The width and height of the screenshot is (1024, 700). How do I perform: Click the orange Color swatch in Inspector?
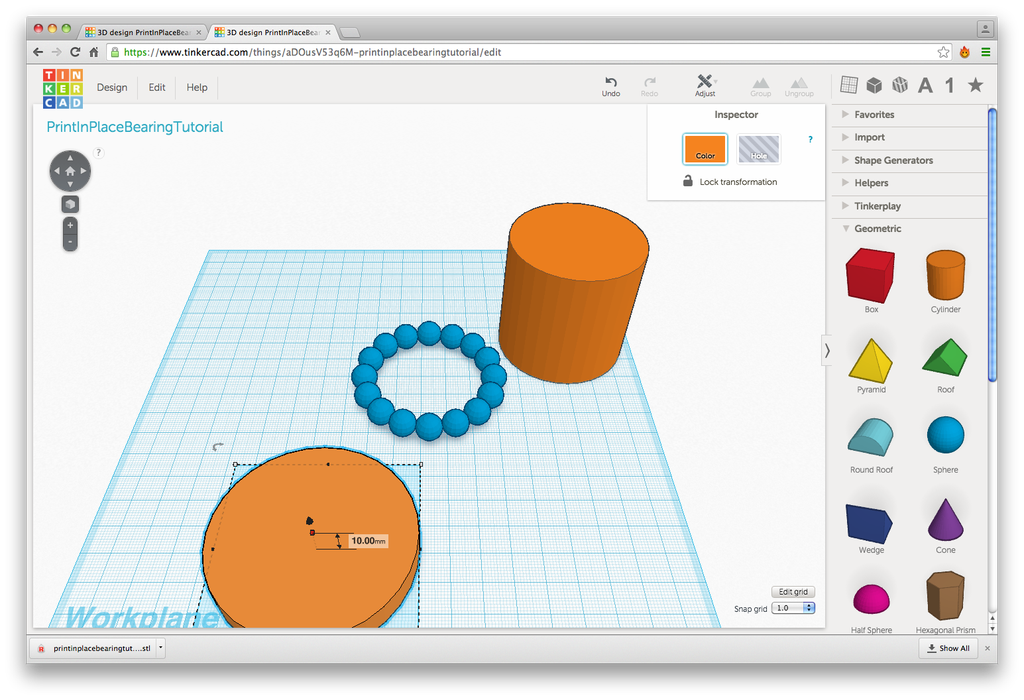click(x=705, y=149)
